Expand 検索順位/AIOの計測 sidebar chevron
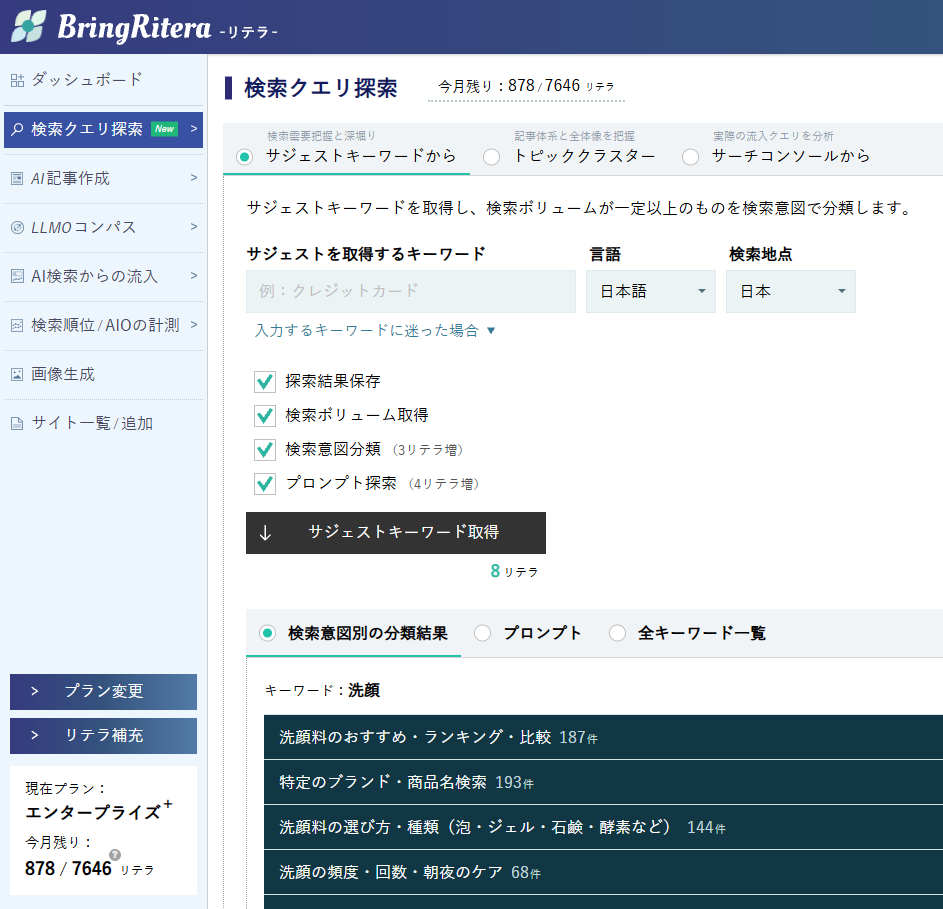This screenshot has width=943, height=909. point(194,325)
